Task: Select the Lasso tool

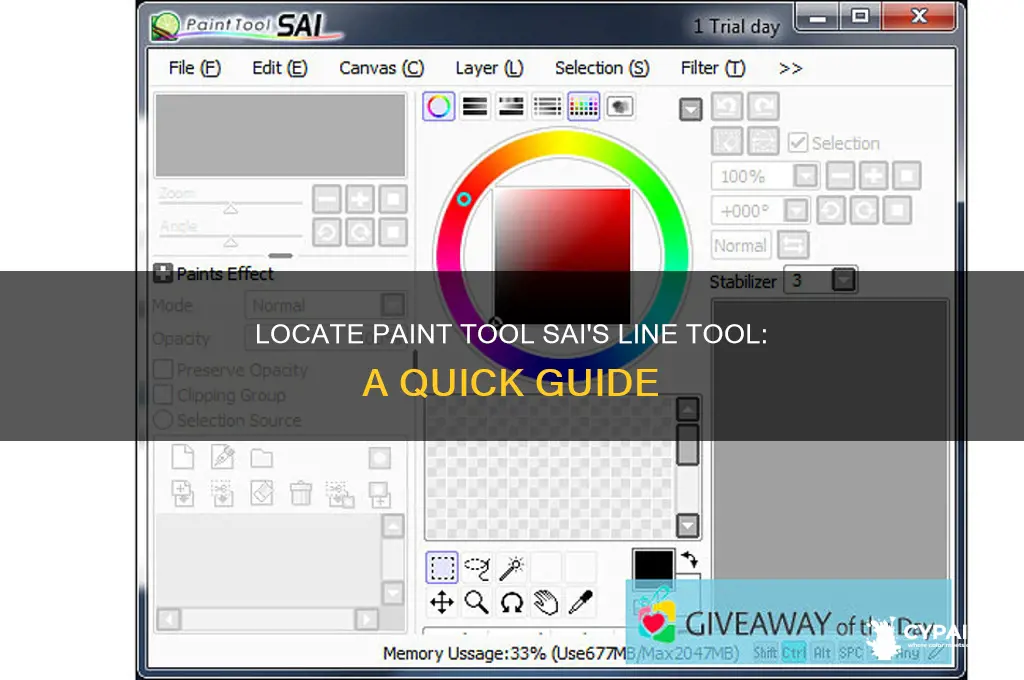Action: pos(477,567)
